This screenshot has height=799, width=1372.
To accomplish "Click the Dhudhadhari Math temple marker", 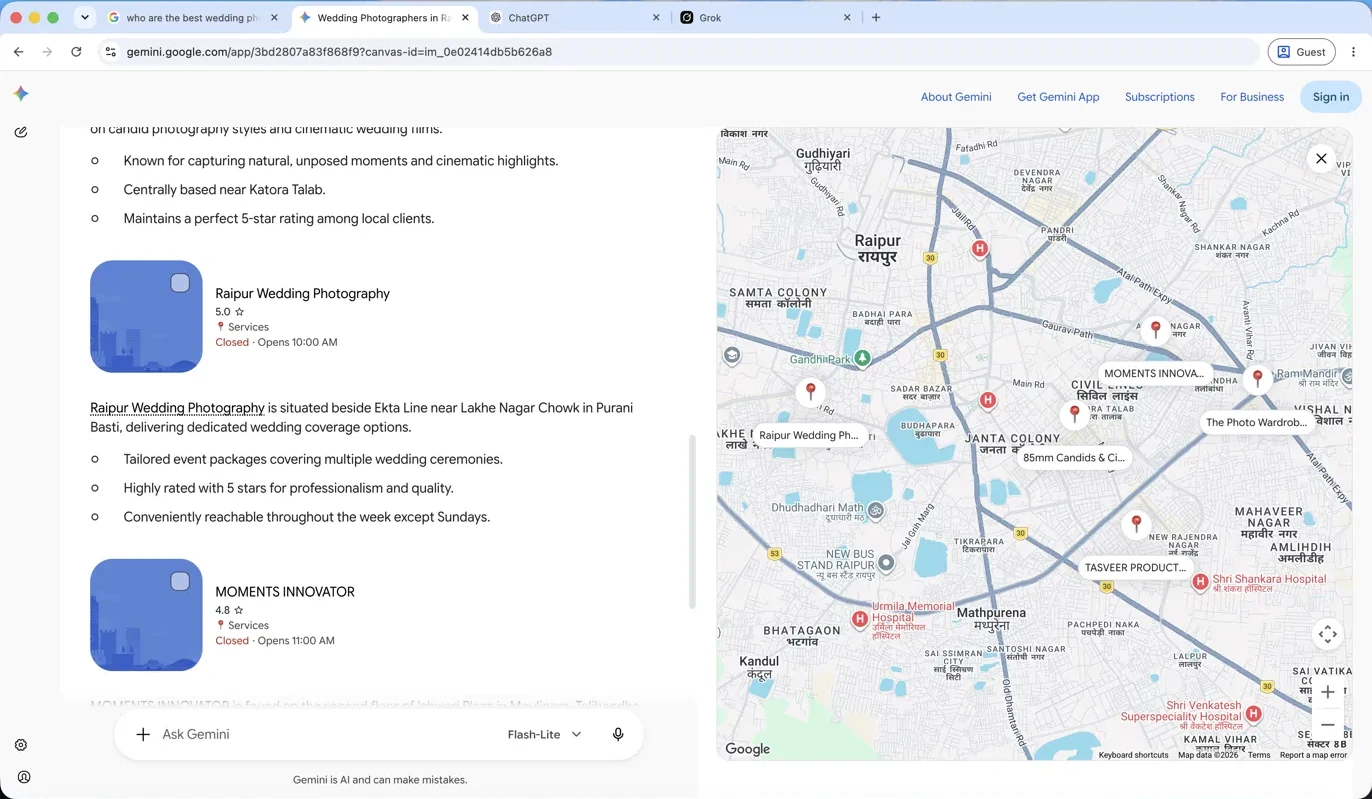I will (x=875, y=510).
